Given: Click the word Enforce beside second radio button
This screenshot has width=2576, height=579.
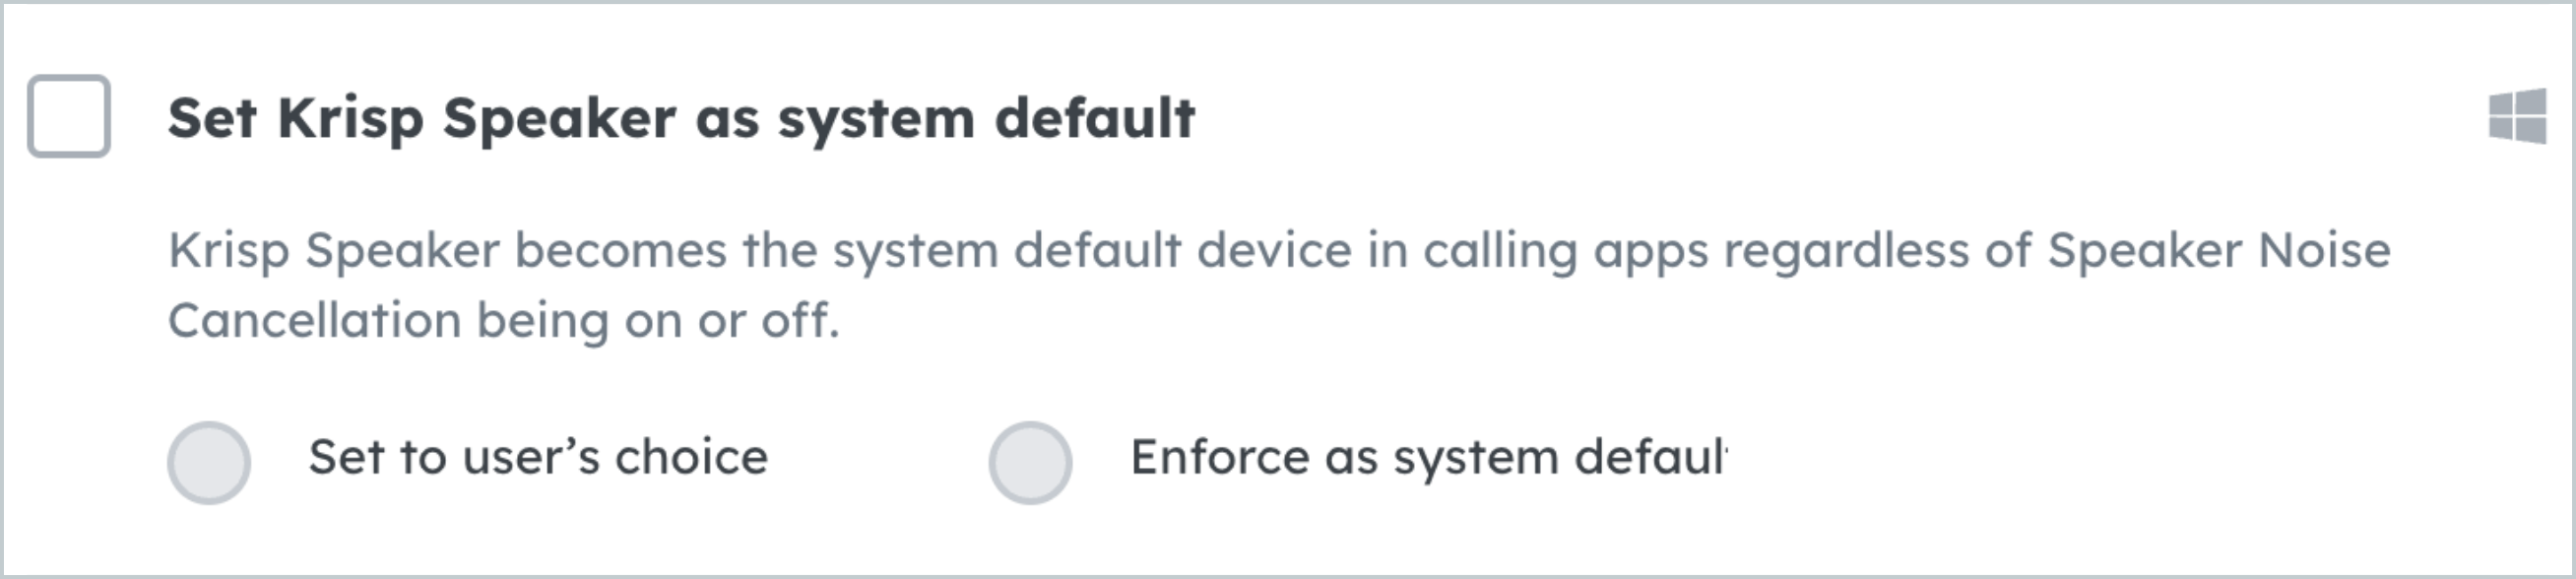Looking at the screenshot, I should point(1220,458).
